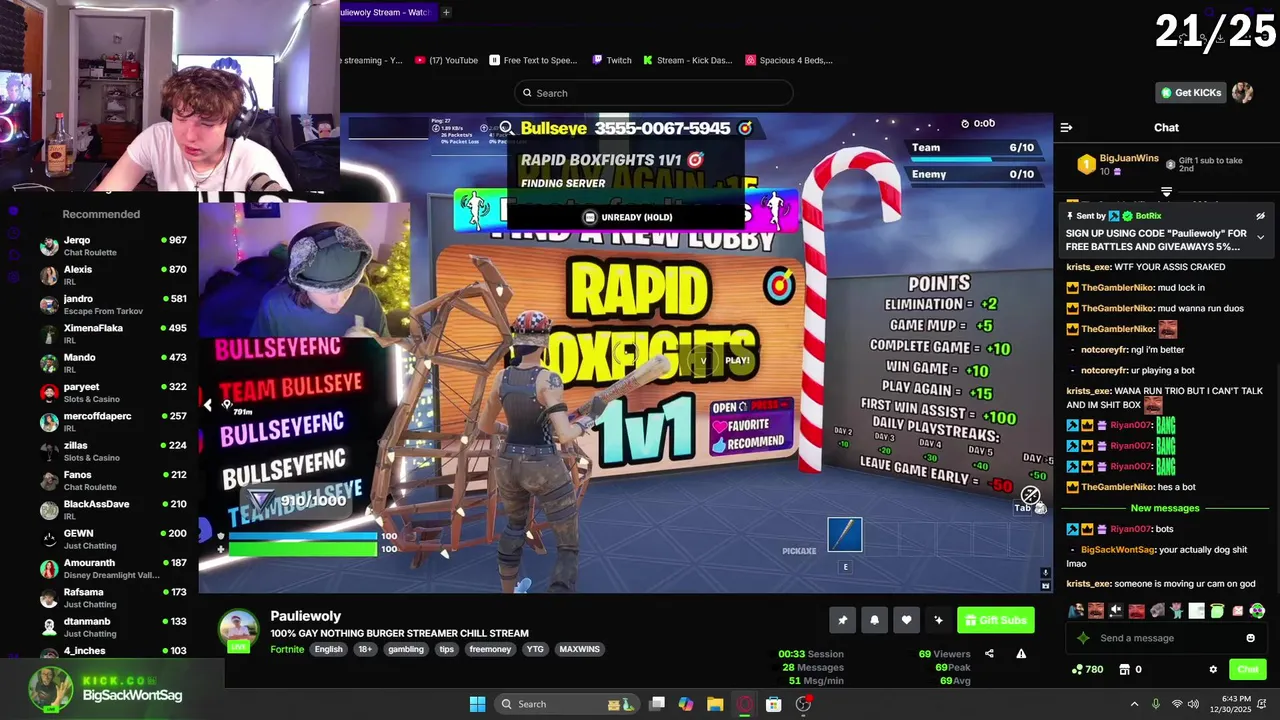
Task: Open recommended channel Alexis
Action: click(113, 275)
